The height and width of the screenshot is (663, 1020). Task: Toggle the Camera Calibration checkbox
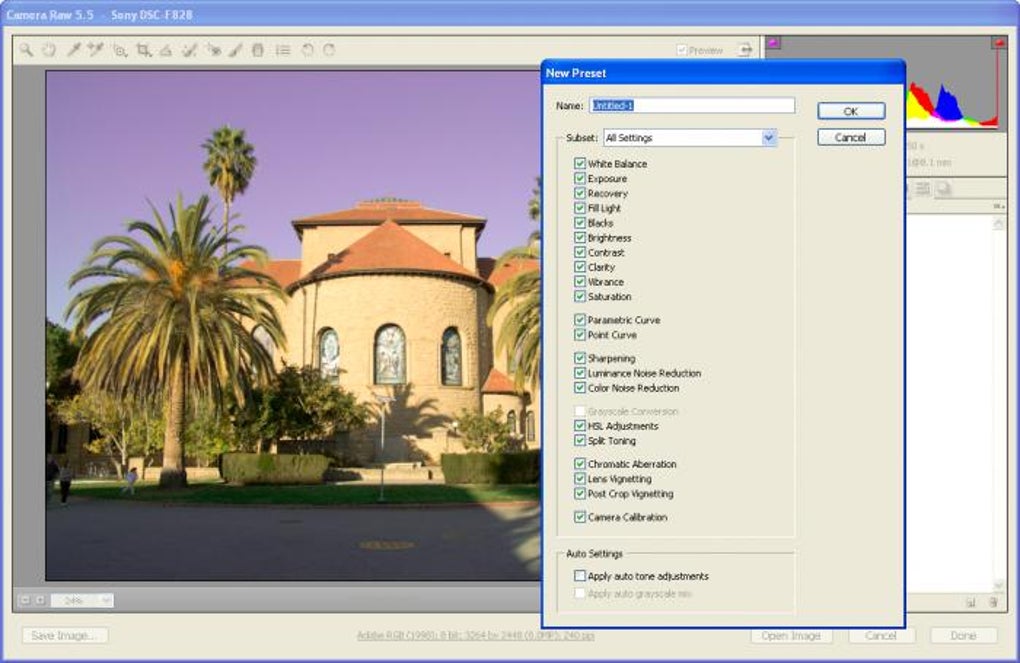coord(580,517)
